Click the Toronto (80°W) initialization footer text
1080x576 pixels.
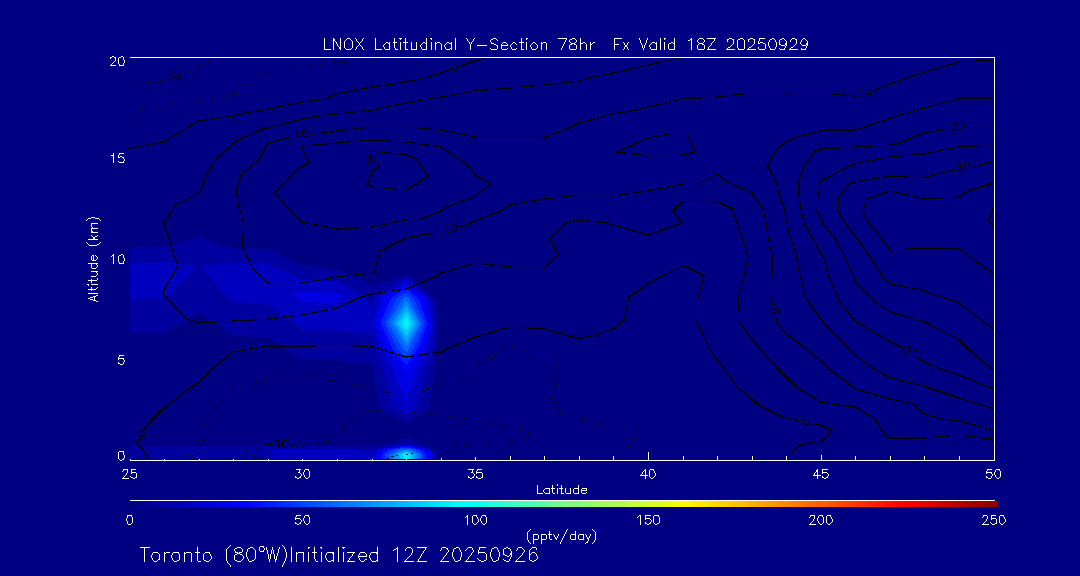[339, 555]
